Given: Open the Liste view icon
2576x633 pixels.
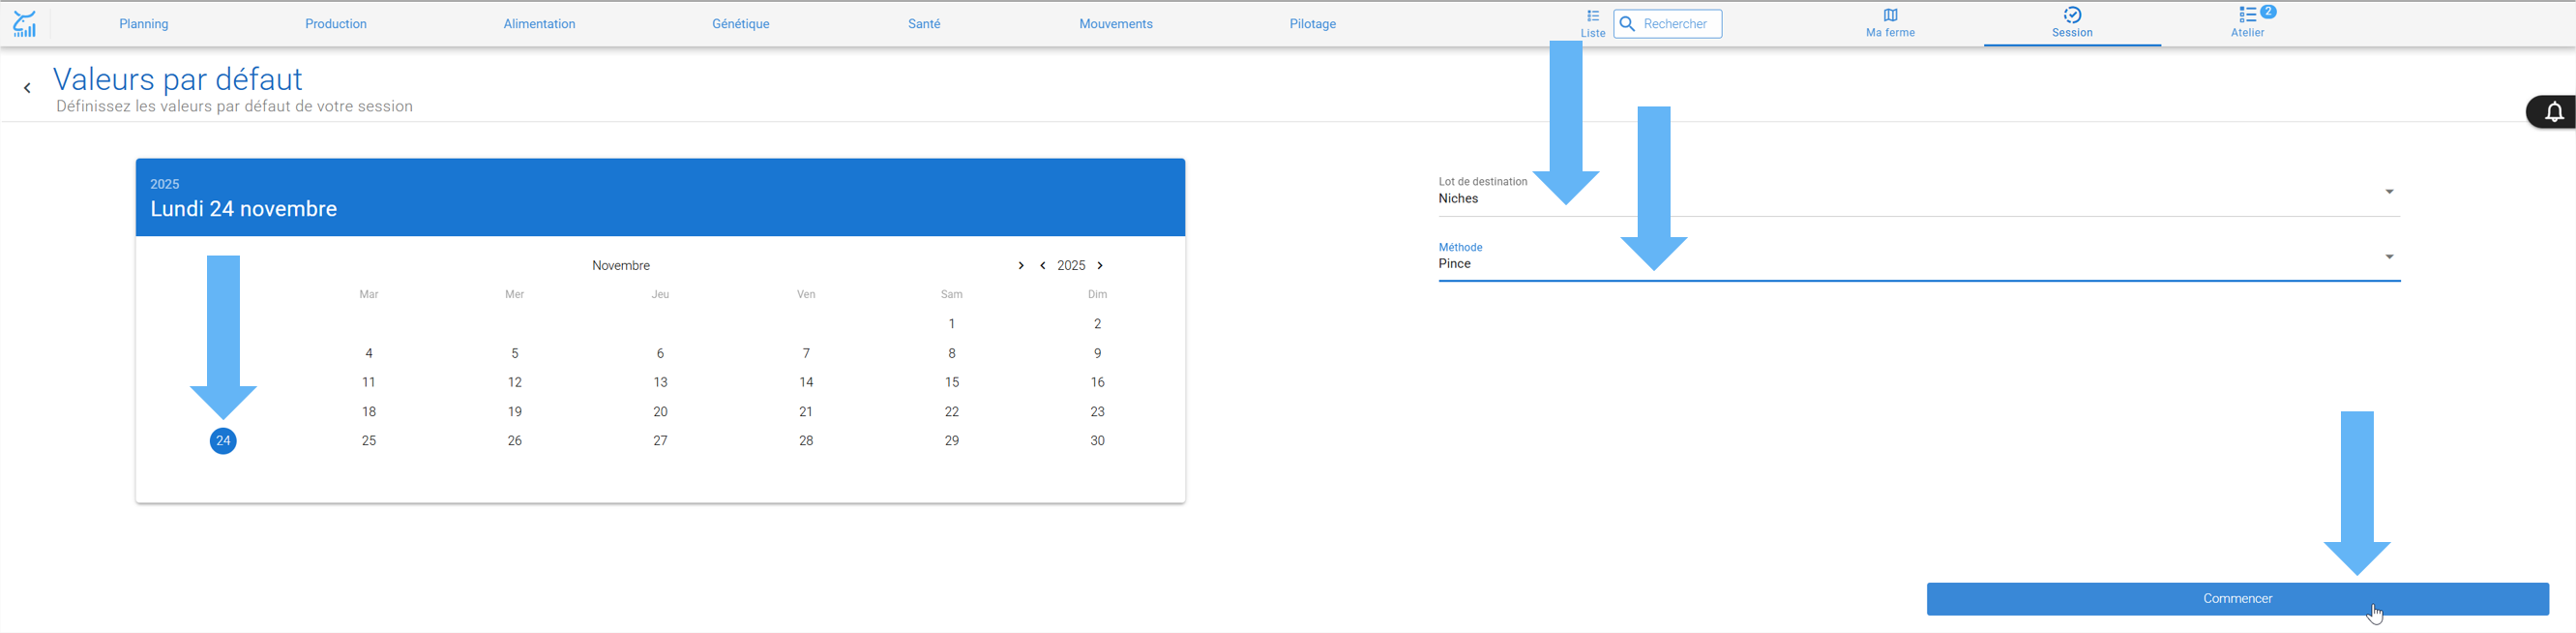Looking at the screenshot, I should [1593, 23].
